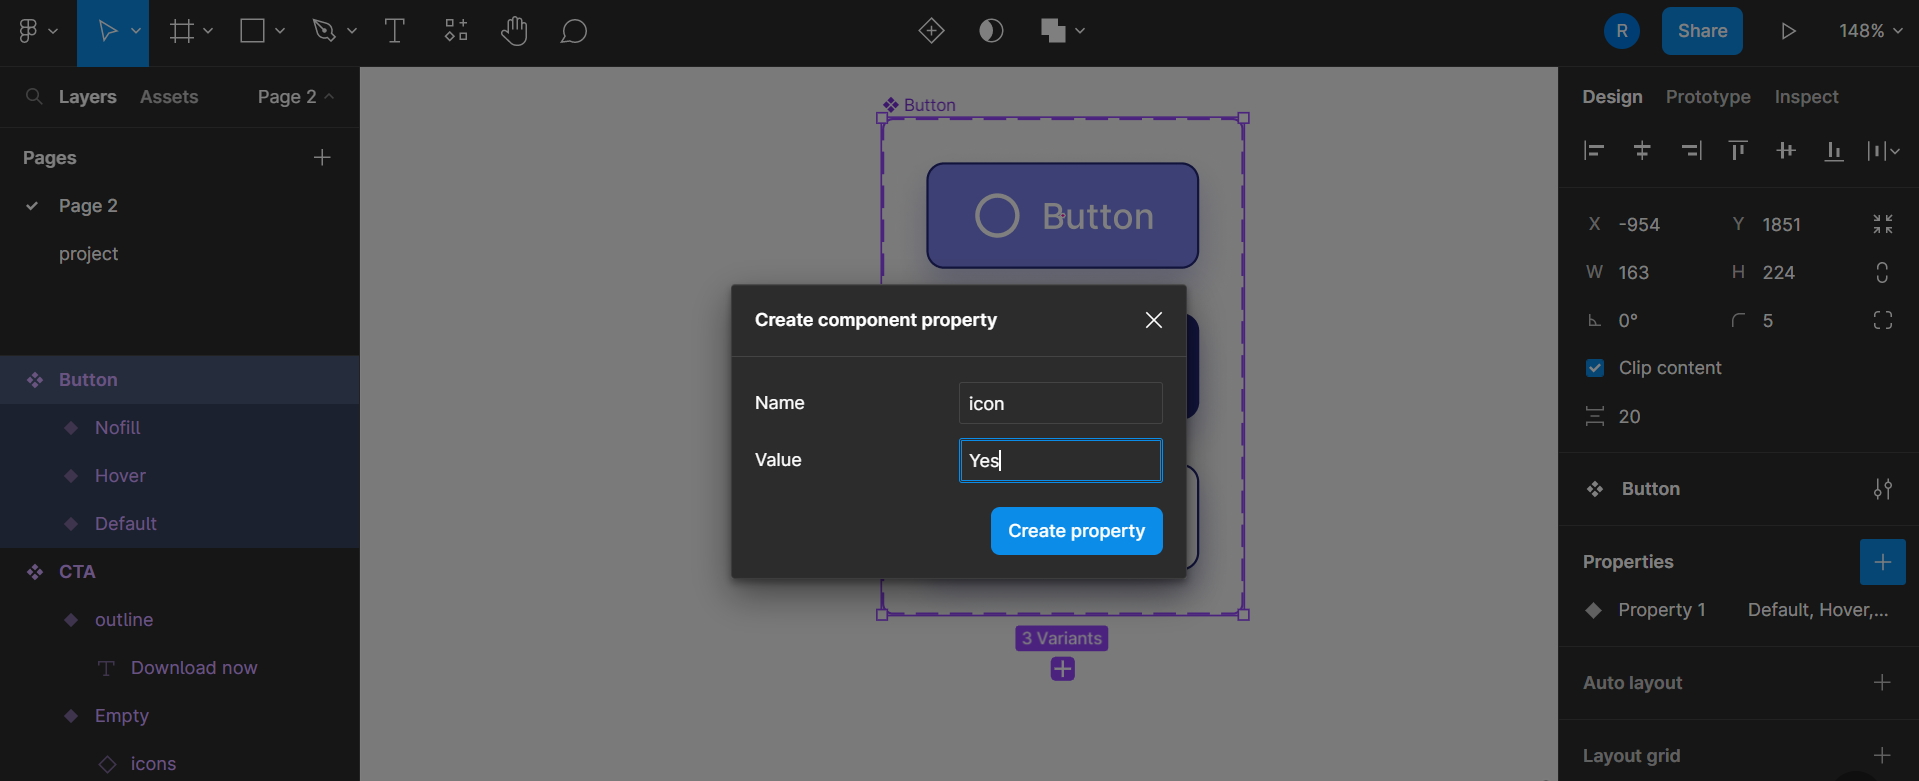
Task: Expand the Page 2 pages dropdown
Action: pyautogui.click(x=295, y=97)
